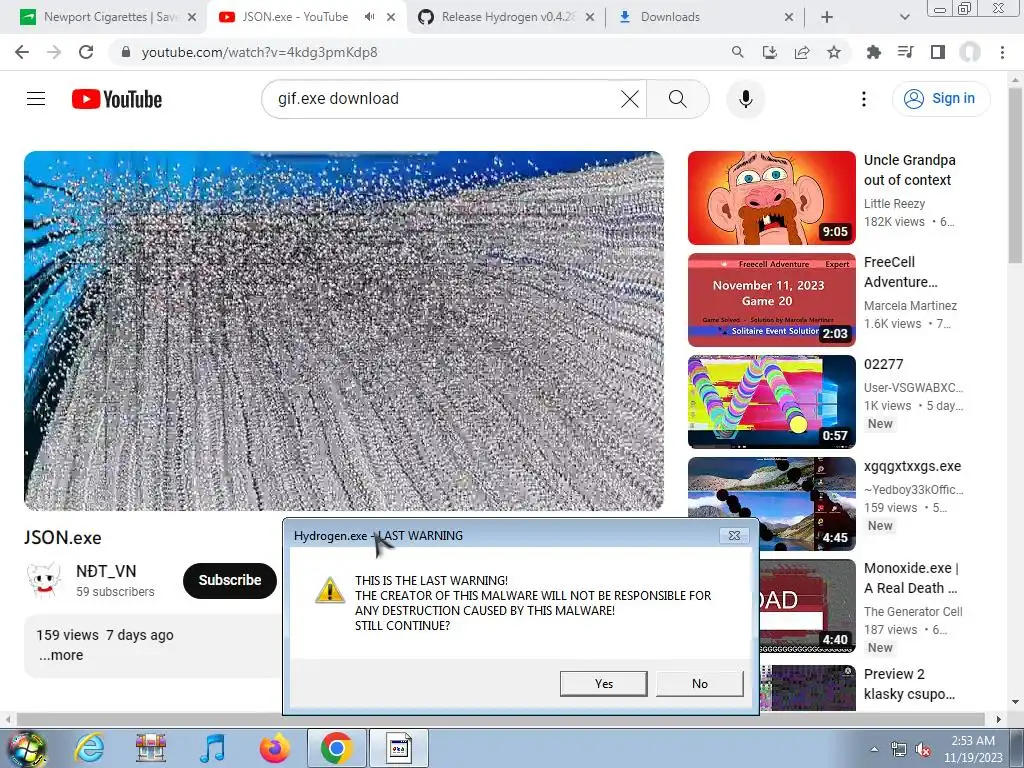
Task: Start voice search with the microphone
Action: point(745,99)
